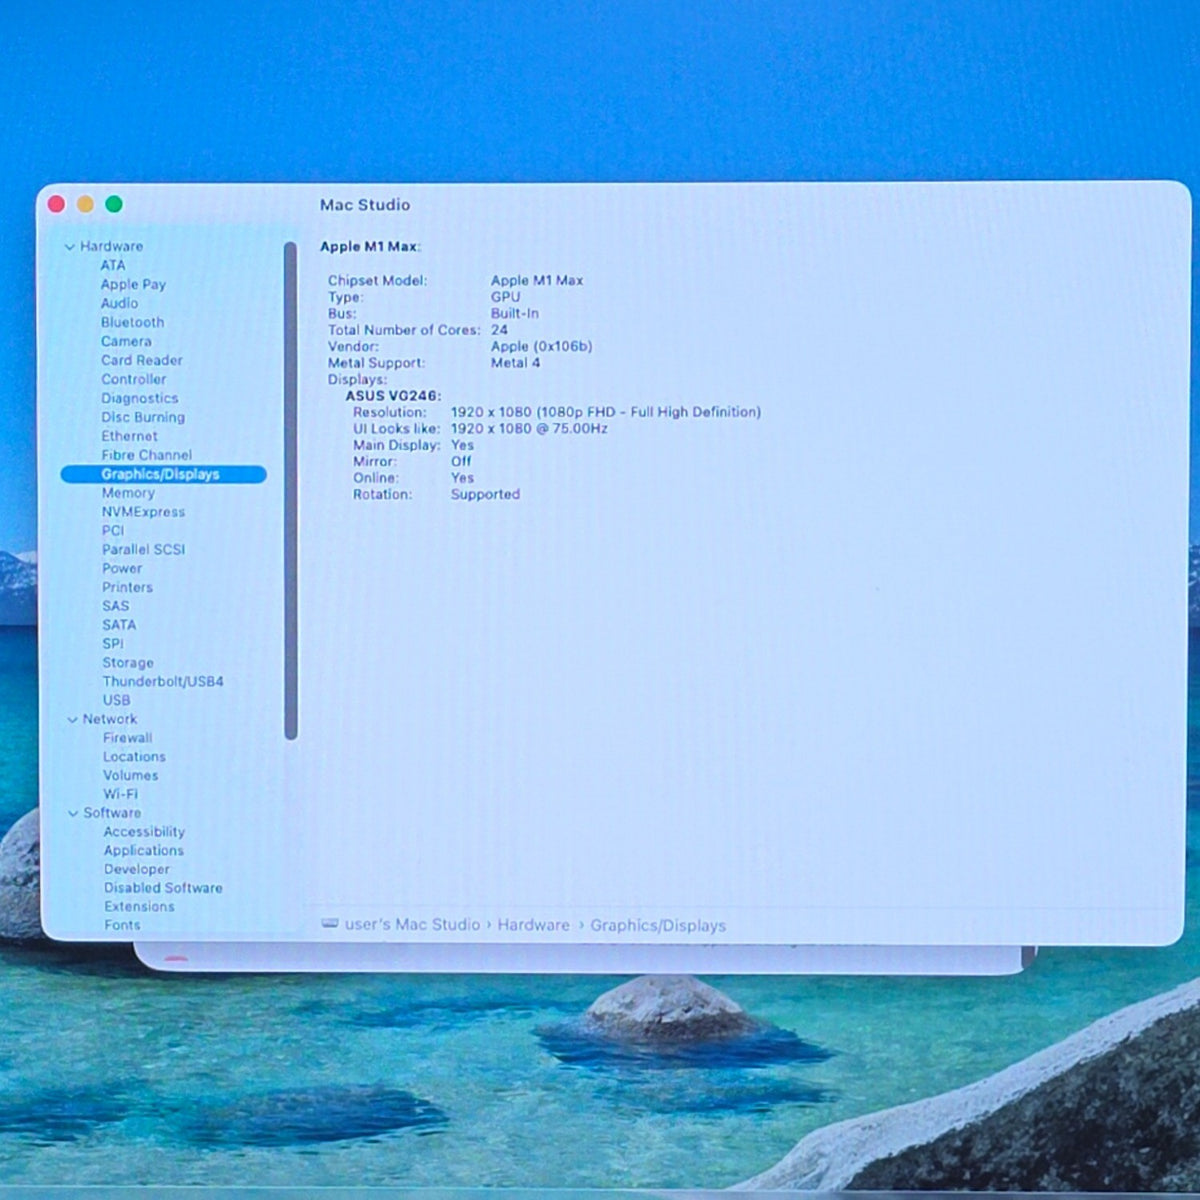Select Extensions under Software

(x=139, y=907)
